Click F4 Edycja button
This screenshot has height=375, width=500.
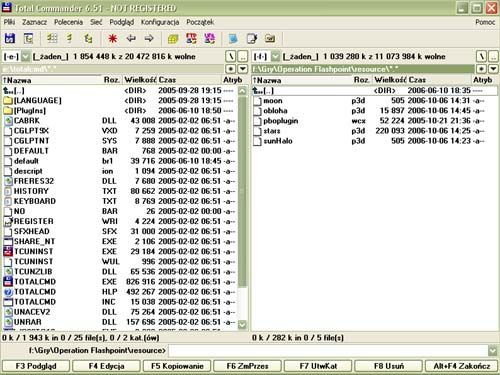(x=106, y=366)
